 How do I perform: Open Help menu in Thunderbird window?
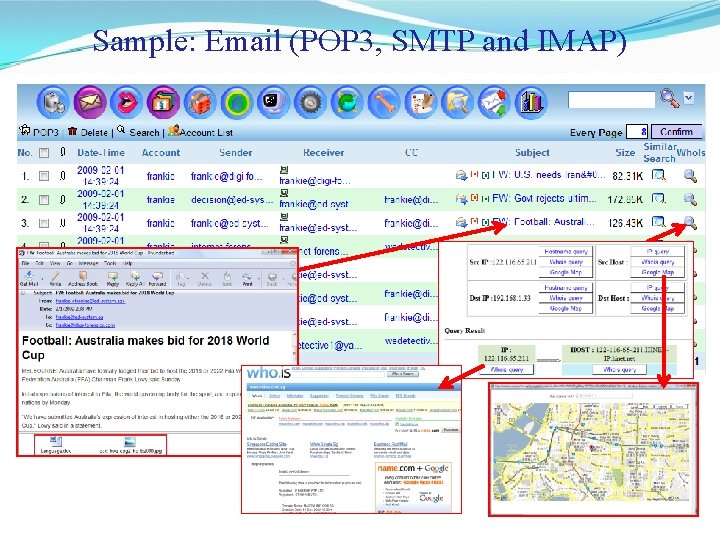coord(128,264)
